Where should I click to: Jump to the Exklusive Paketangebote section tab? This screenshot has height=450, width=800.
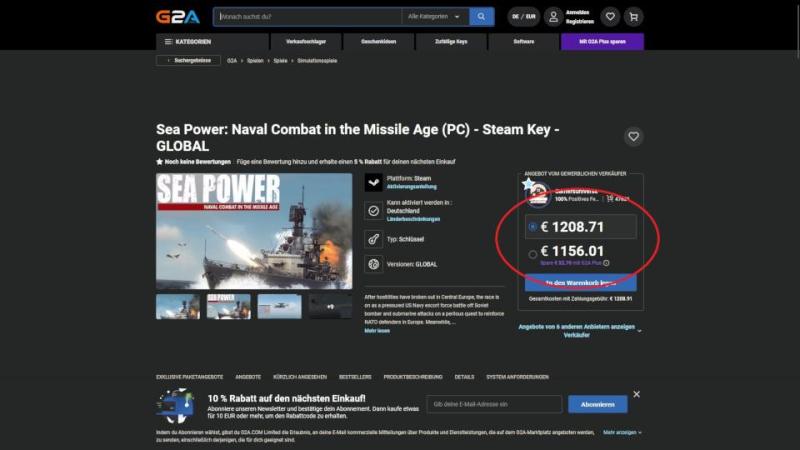[189, 377]
